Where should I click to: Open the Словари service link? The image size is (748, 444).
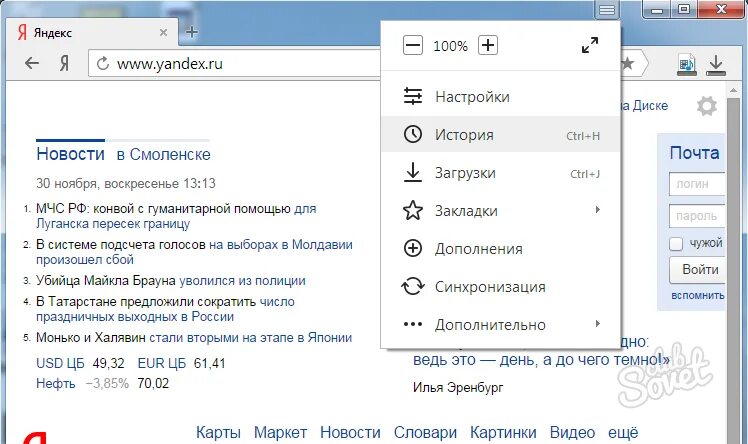click(425, 433)
